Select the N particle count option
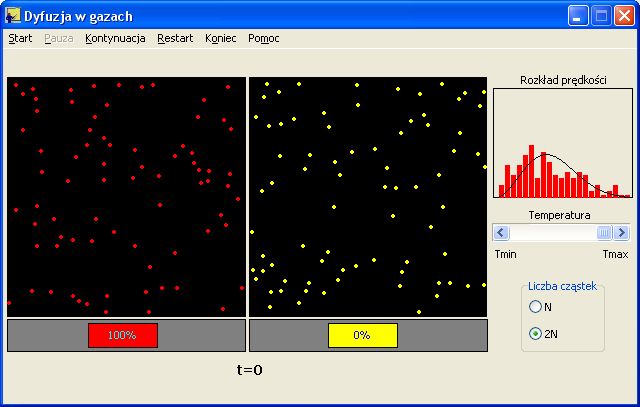Viewport: 640px width, 407px height. (x=536, y=307)
